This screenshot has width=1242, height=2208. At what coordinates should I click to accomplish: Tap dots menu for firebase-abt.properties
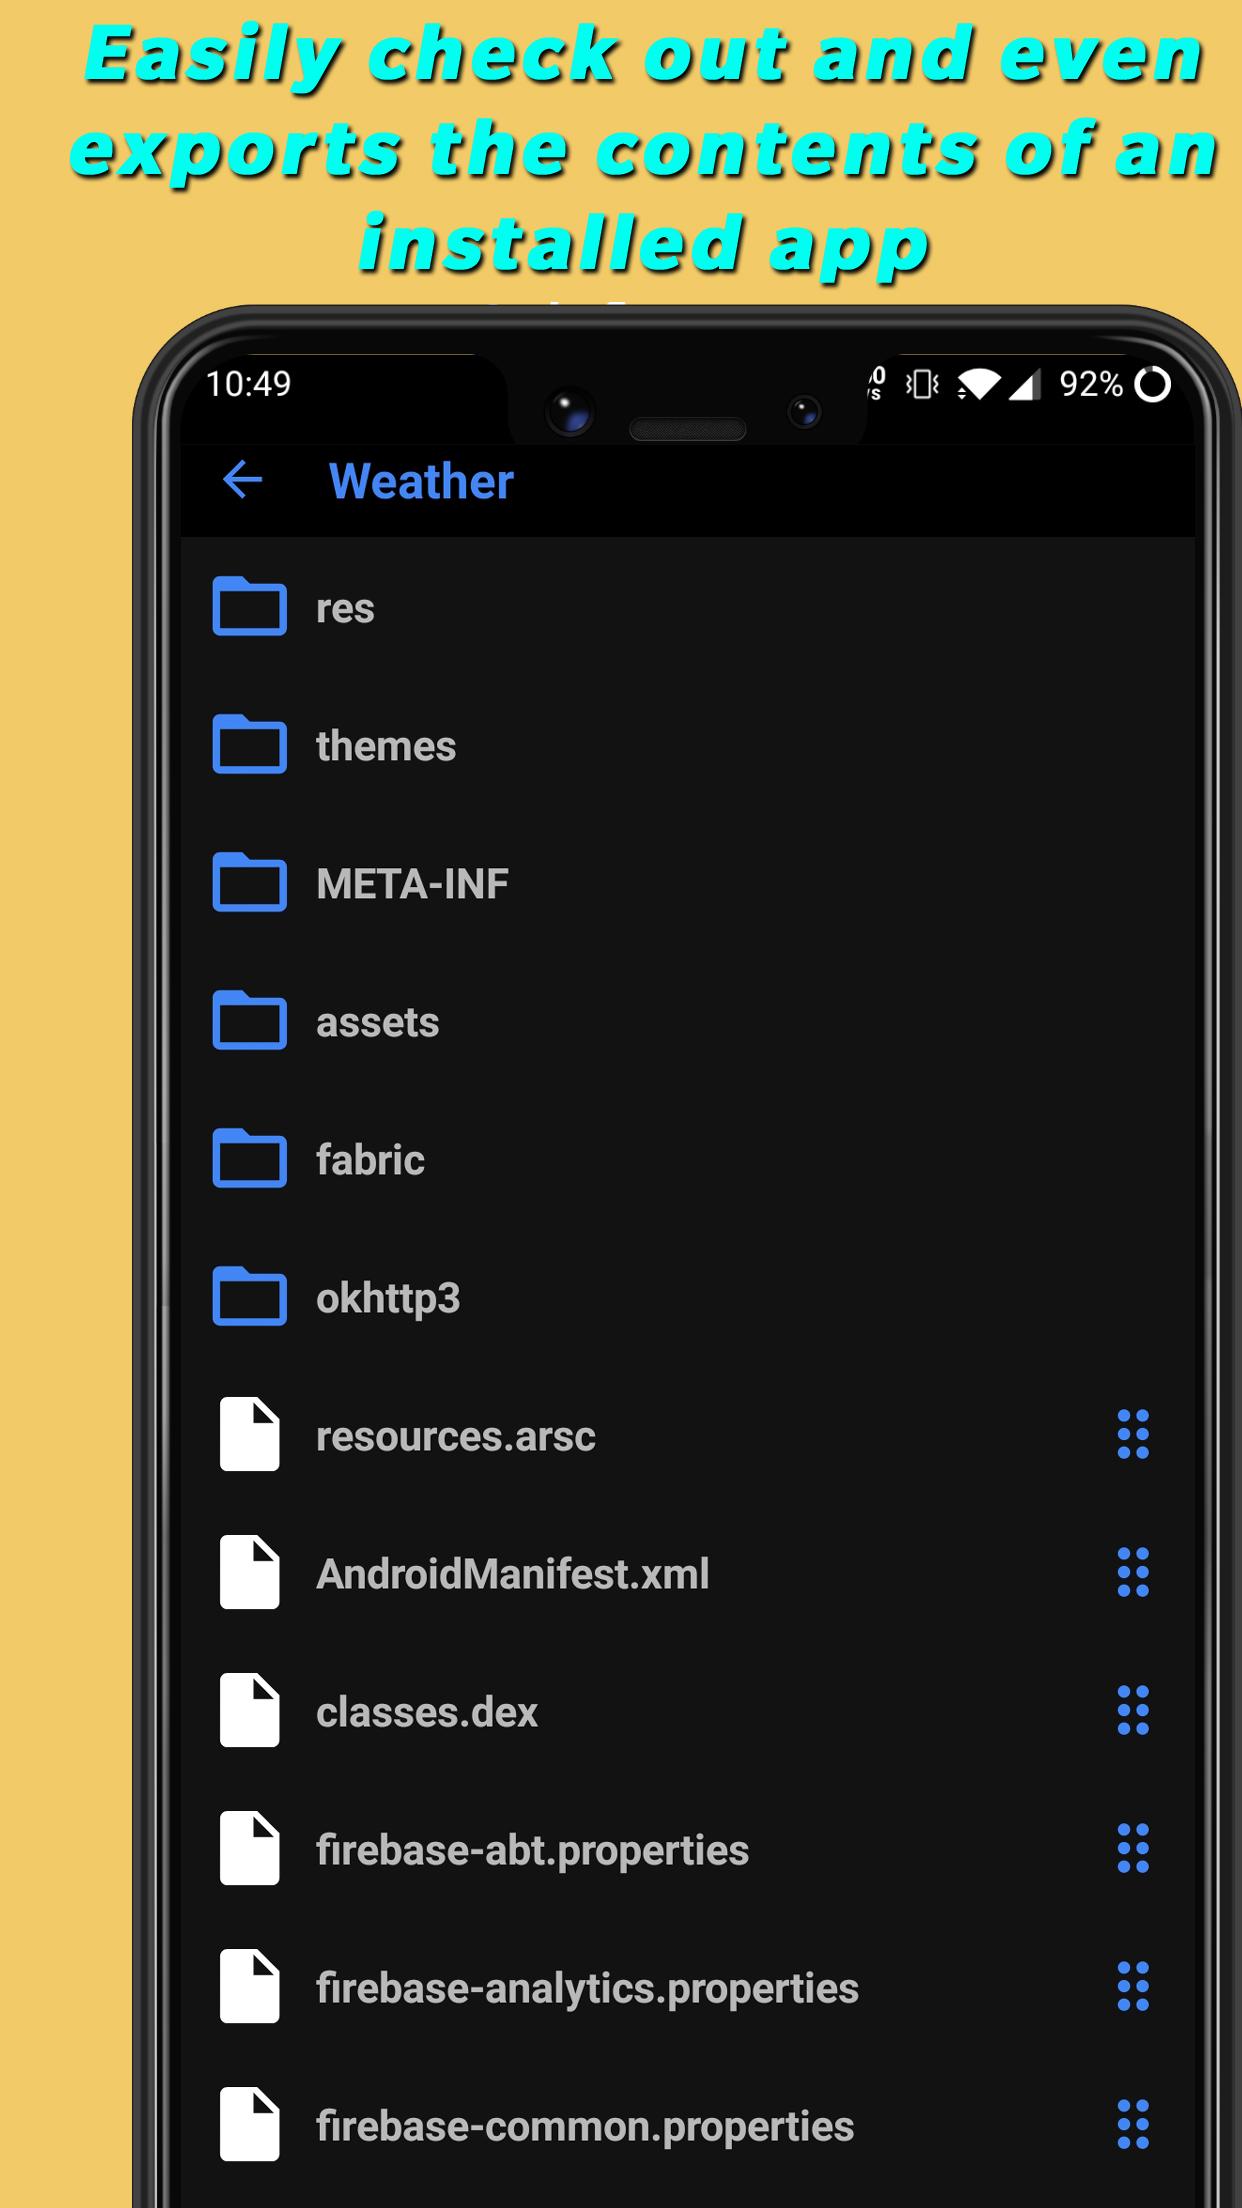pyautogui.click(x=1132, y=1849)
